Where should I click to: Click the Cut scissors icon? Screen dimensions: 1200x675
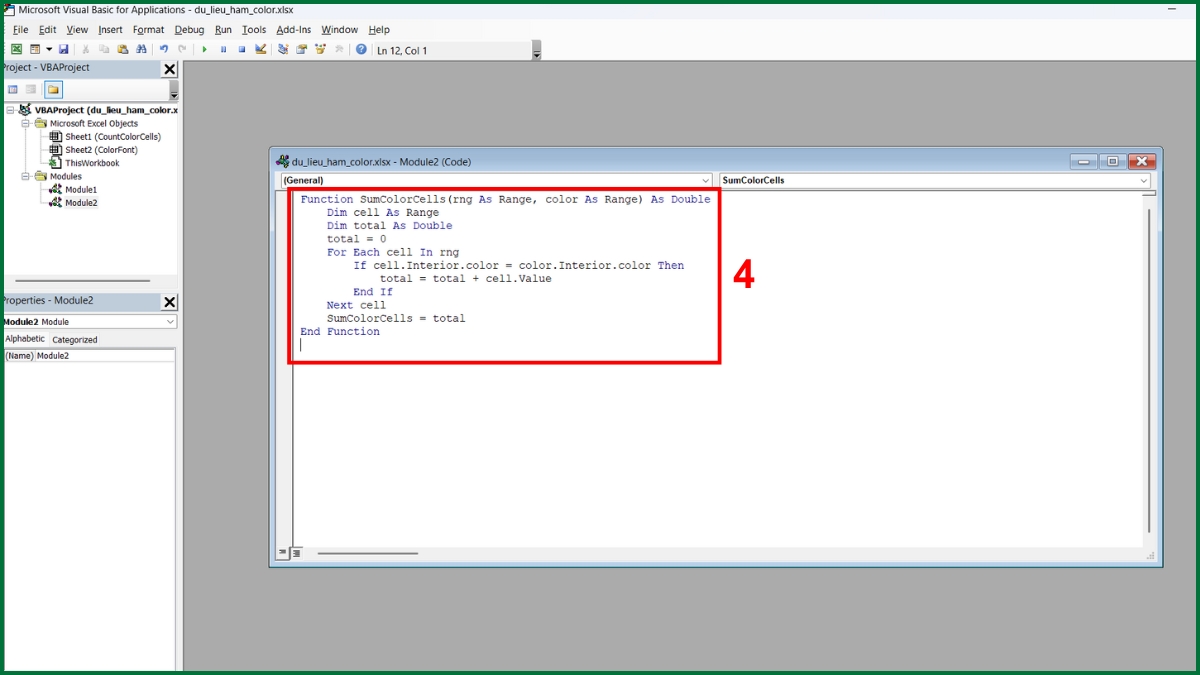tap(85, 49)
